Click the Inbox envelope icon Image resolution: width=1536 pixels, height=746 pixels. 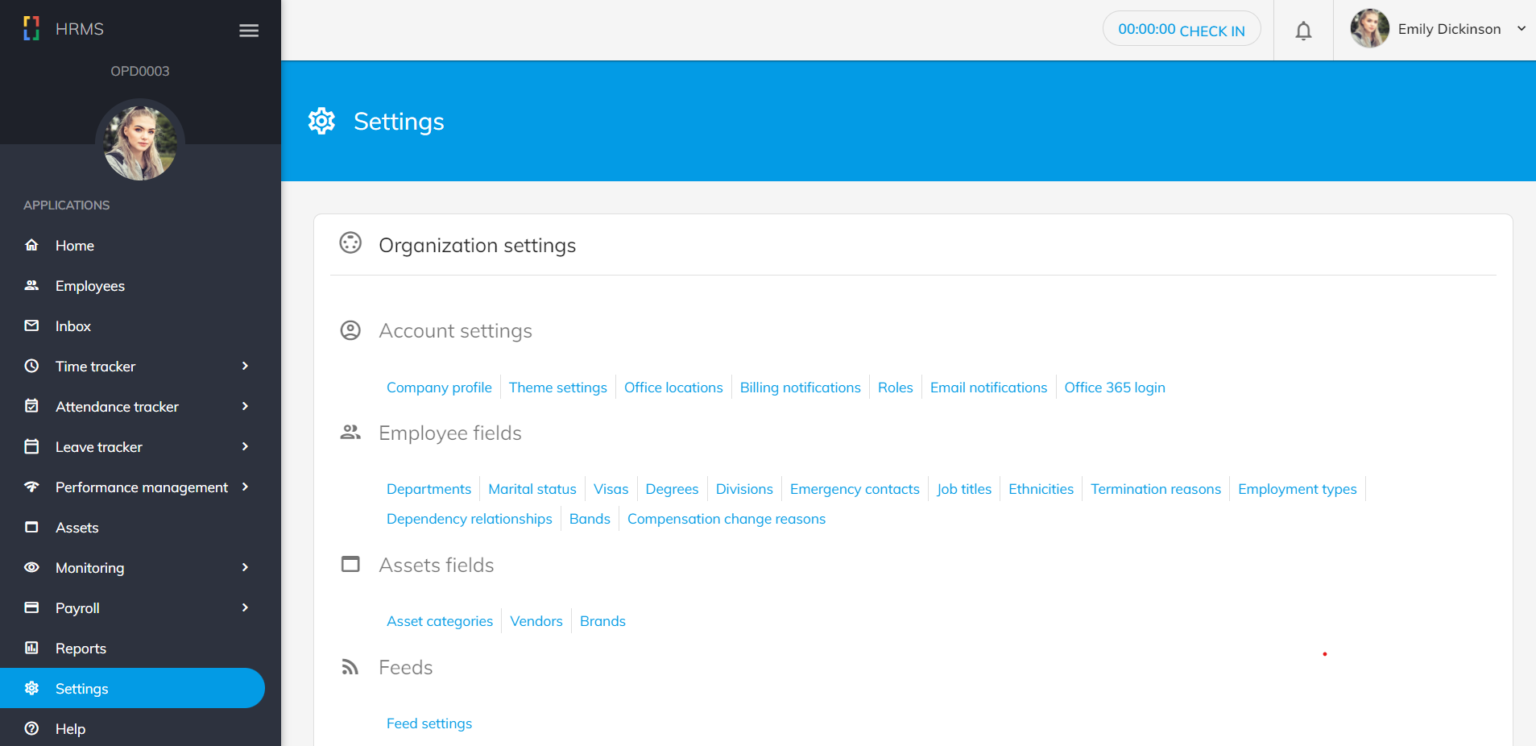pos(32,326)
